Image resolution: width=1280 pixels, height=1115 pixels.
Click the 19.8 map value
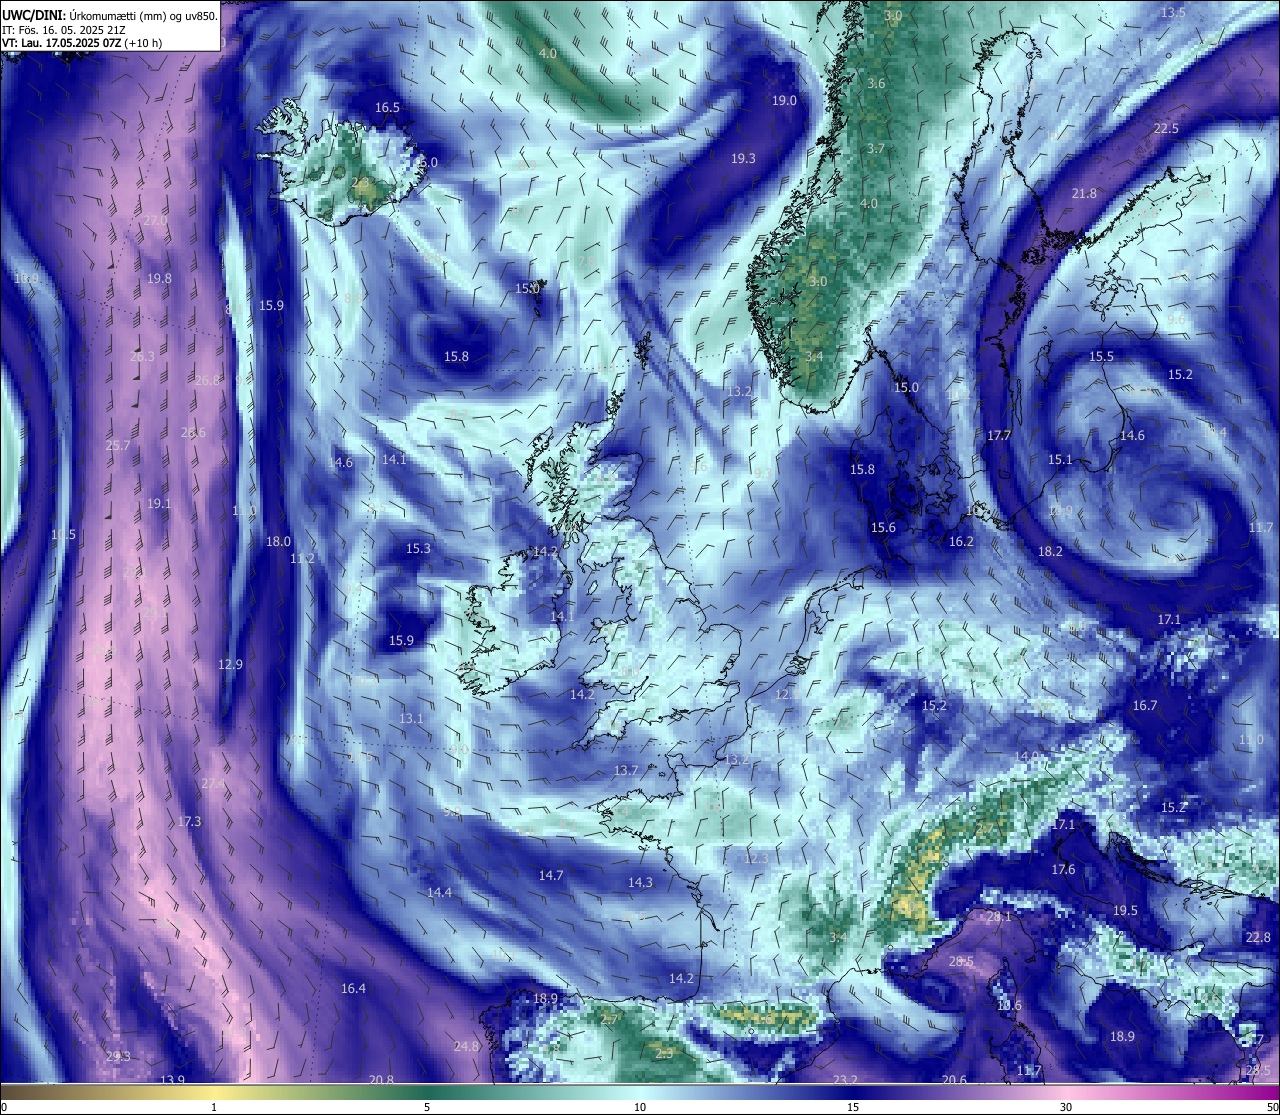tap(159, 279)
